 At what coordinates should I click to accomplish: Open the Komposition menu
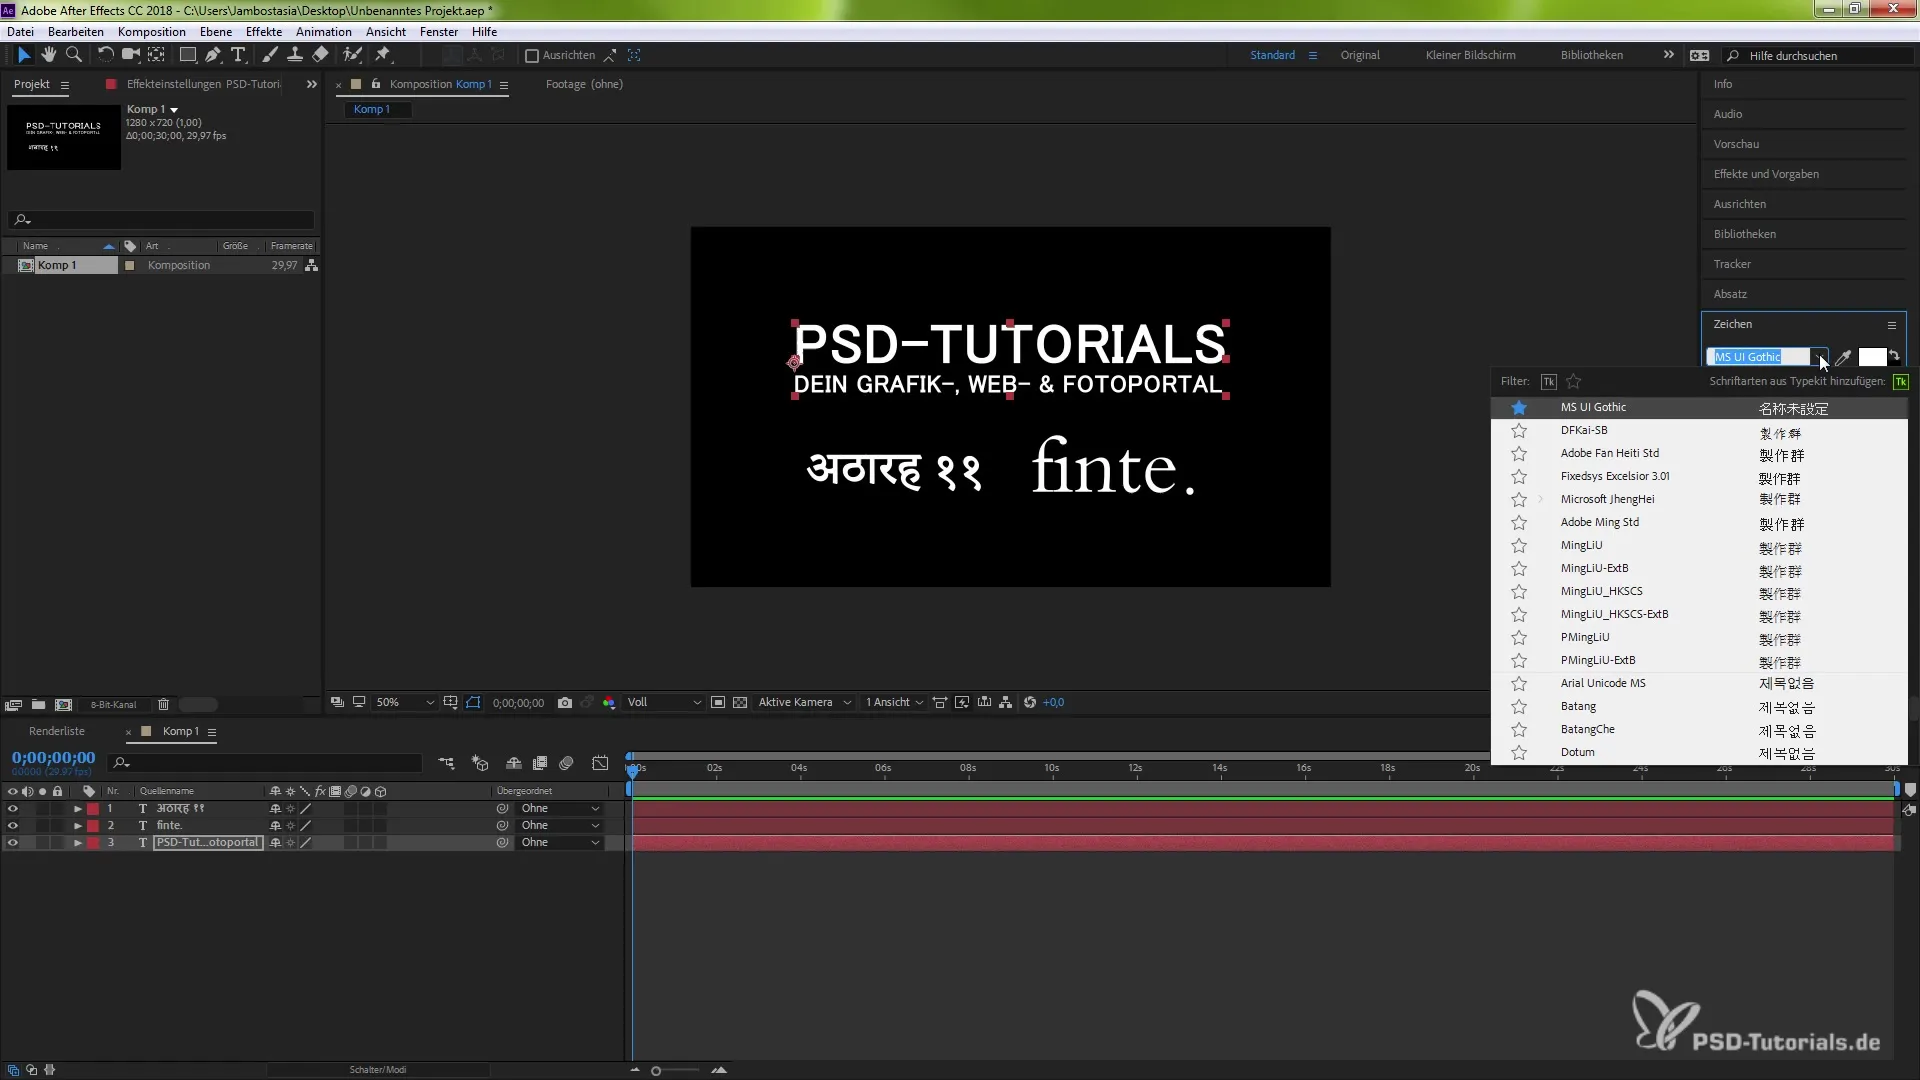[x=152, y=32]
